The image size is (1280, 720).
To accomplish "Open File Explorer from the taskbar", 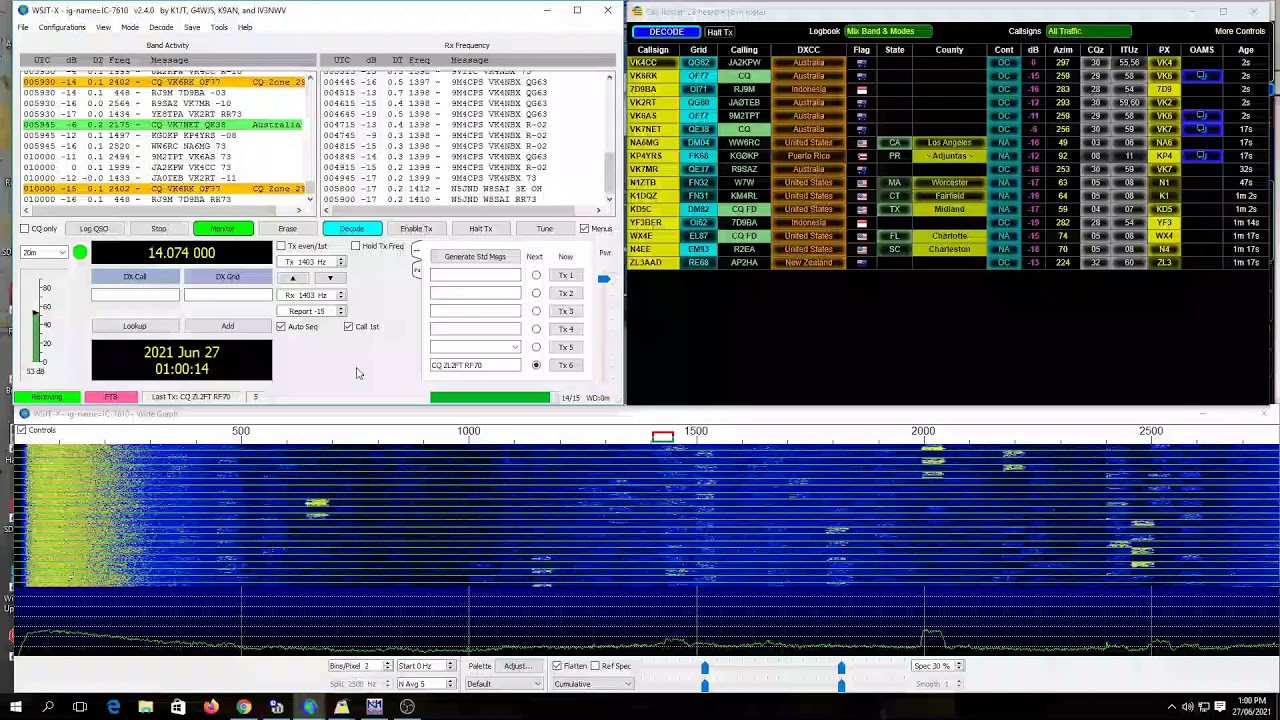I will 145,707.
